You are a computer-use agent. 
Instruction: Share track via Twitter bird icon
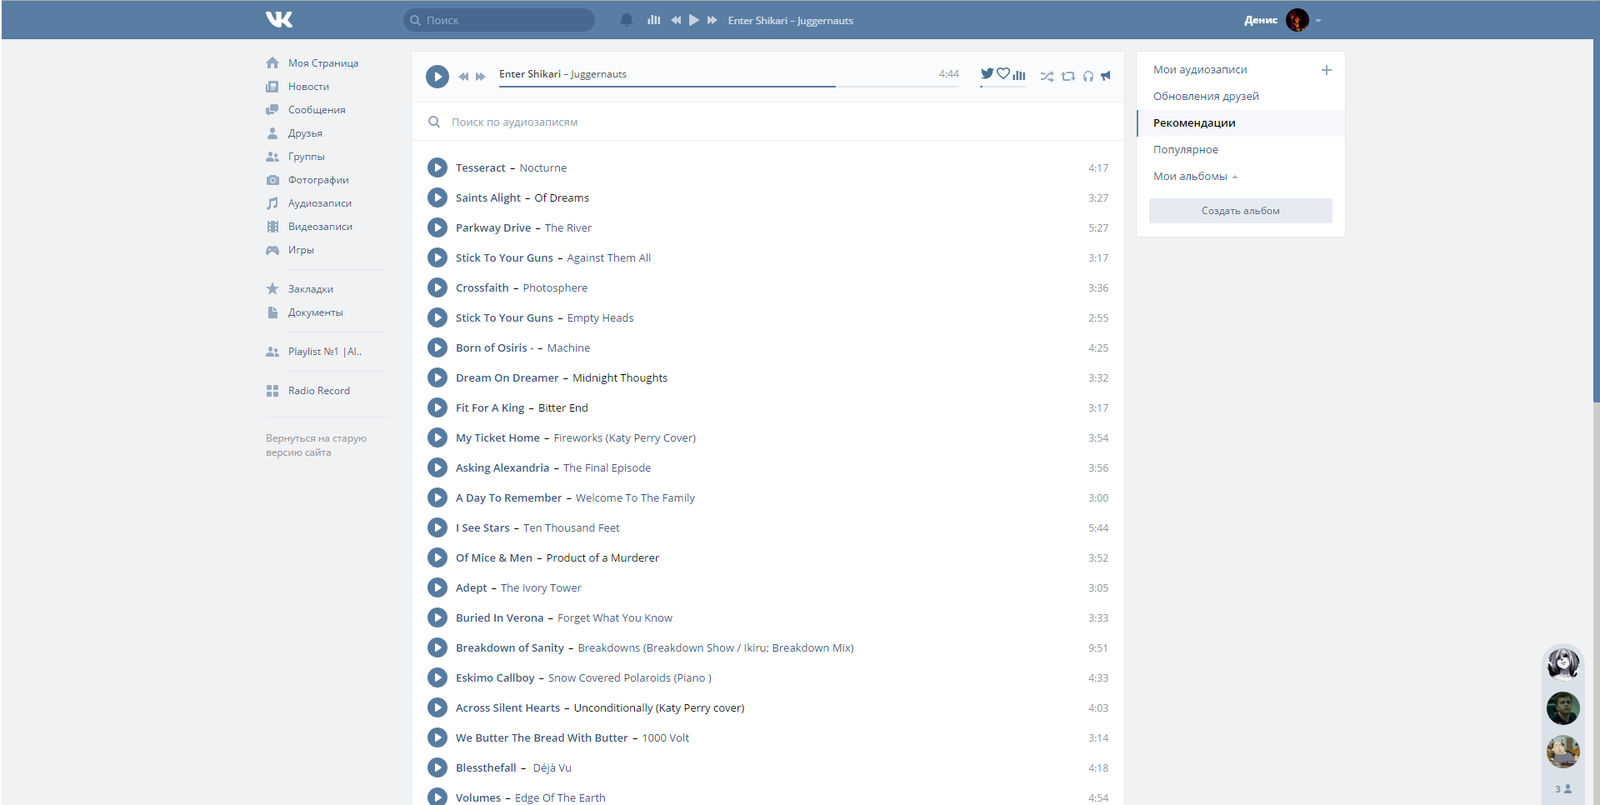tap(987, 74)
